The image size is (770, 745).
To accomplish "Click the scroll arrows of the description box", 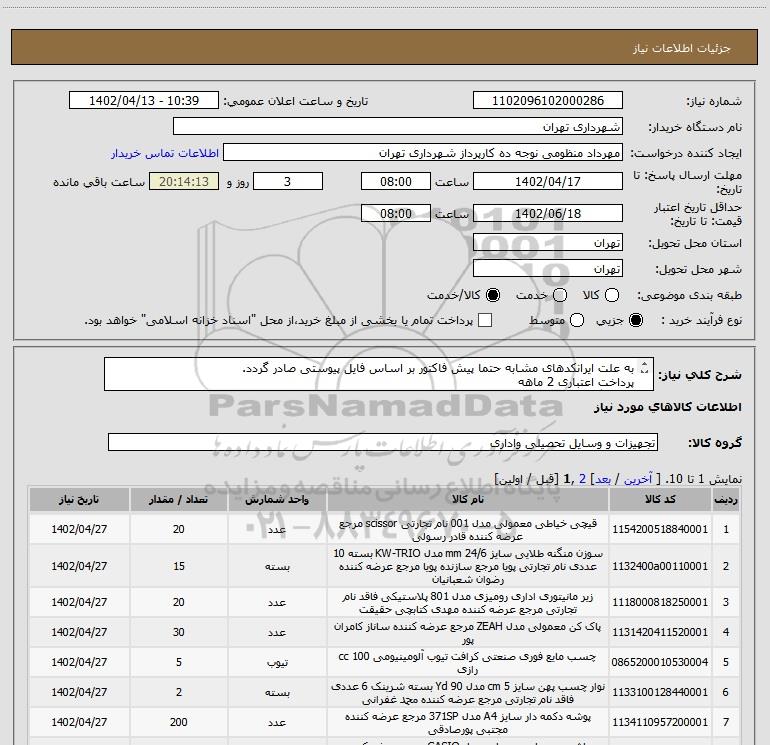I will (x=645, y=368).
